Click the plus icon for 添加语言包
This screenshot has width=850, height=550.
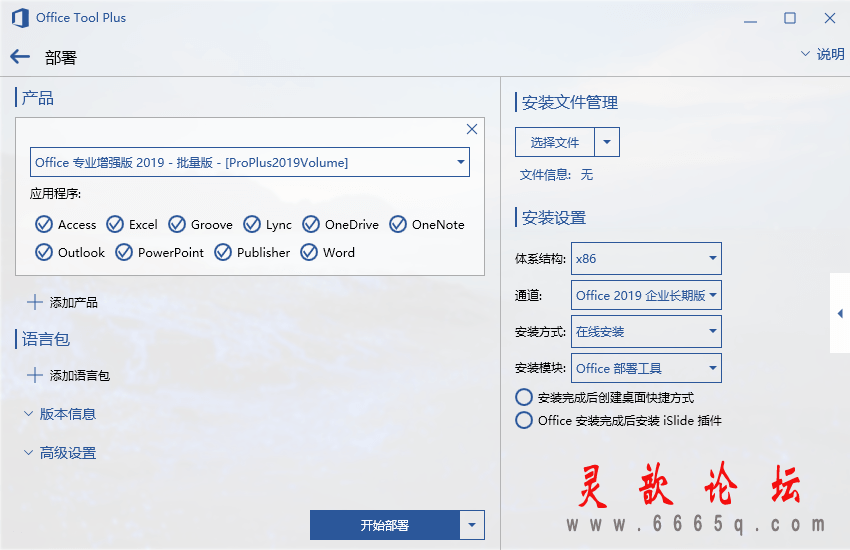click(x=35, y=375)
